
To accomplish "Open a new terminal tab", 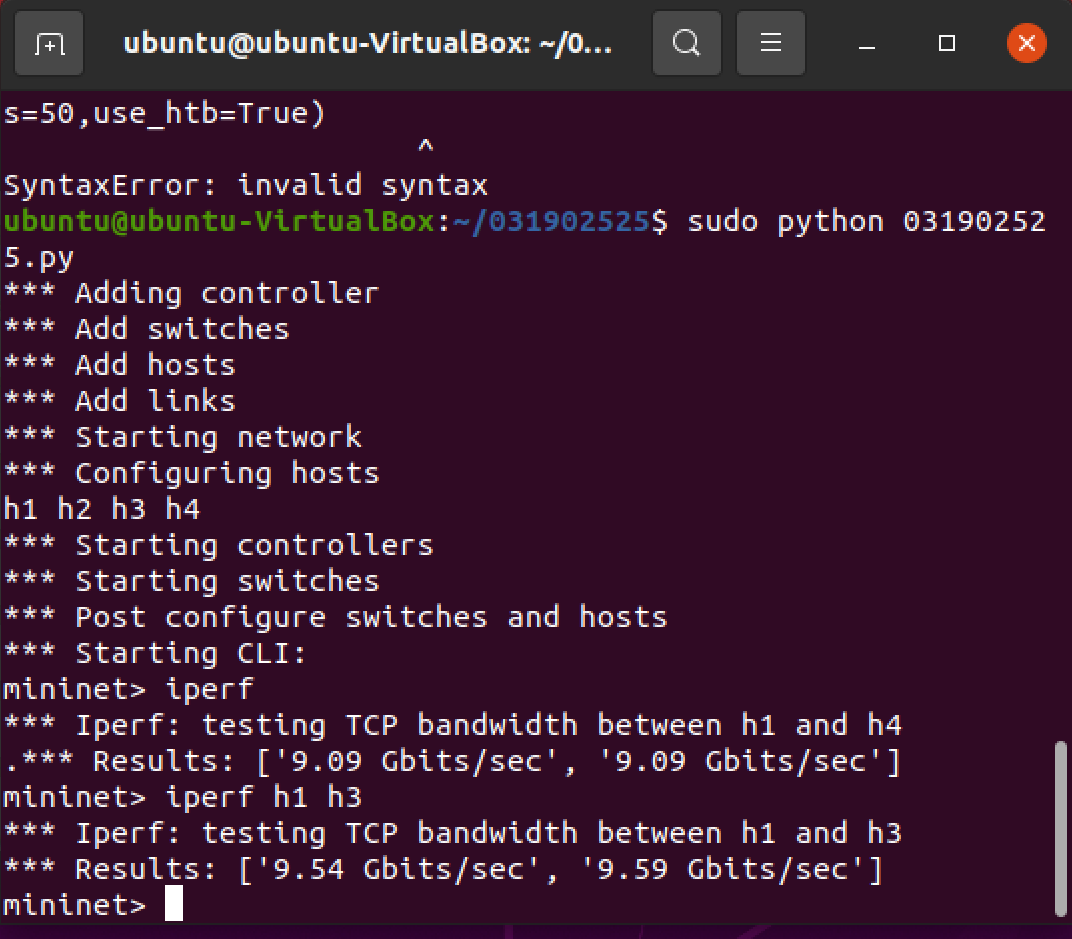I will 48,43.
